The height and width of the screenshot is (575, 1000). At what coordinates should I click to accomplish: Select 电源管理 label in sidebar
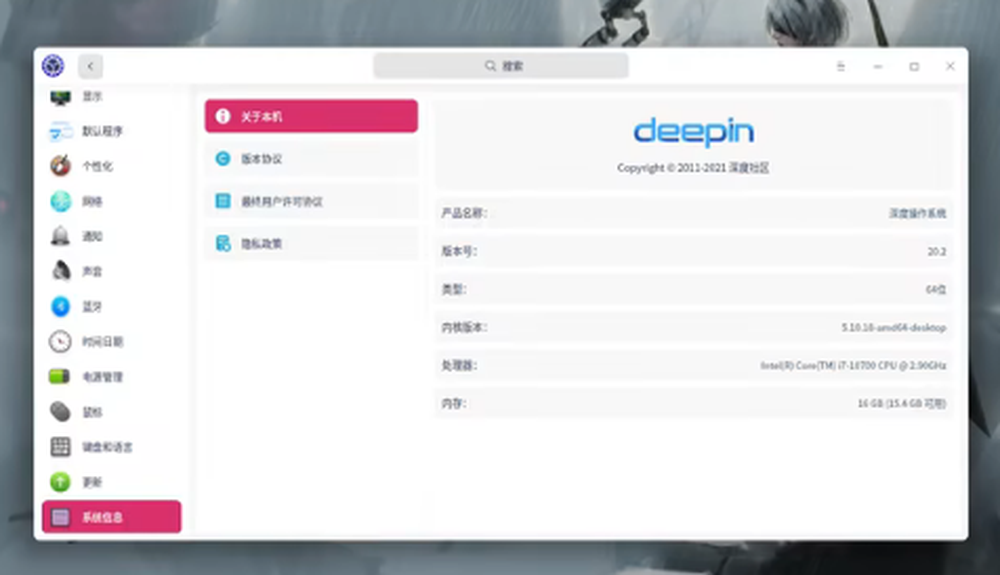[x=103, y=377]
